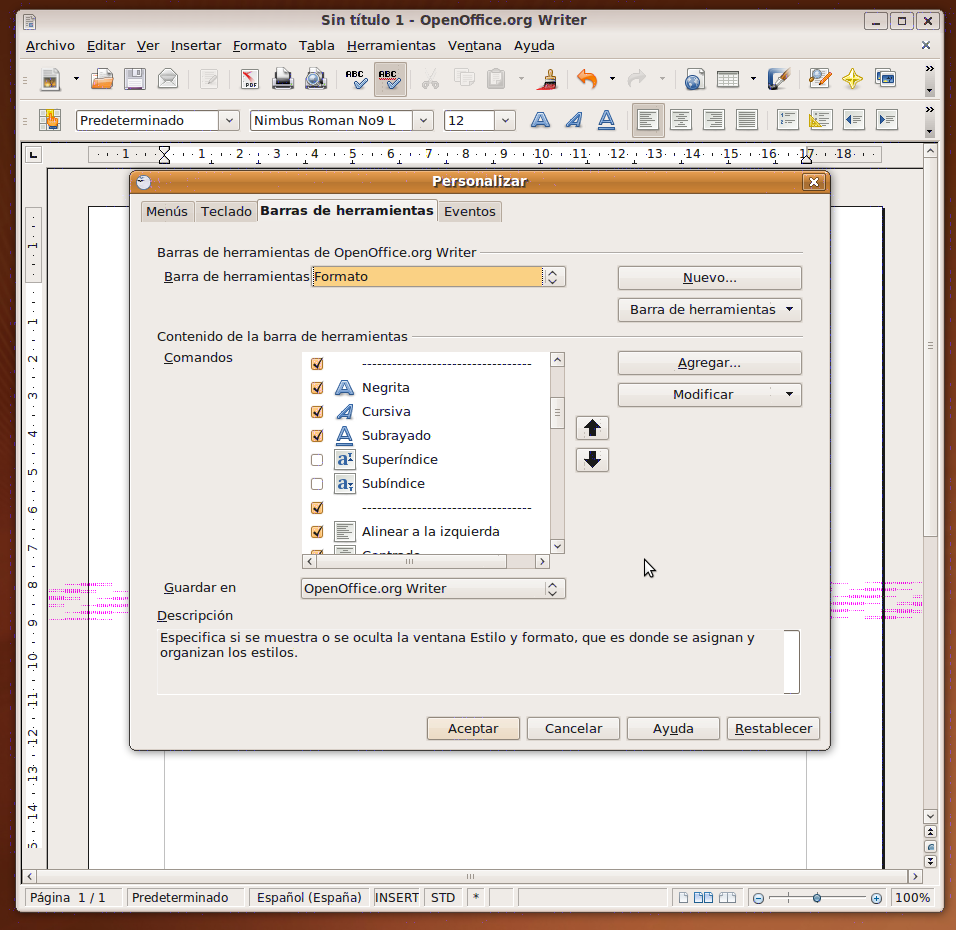956x930 pixels.
Task: Dismiss the dialog with Cancelar
Action: [573, 729]
